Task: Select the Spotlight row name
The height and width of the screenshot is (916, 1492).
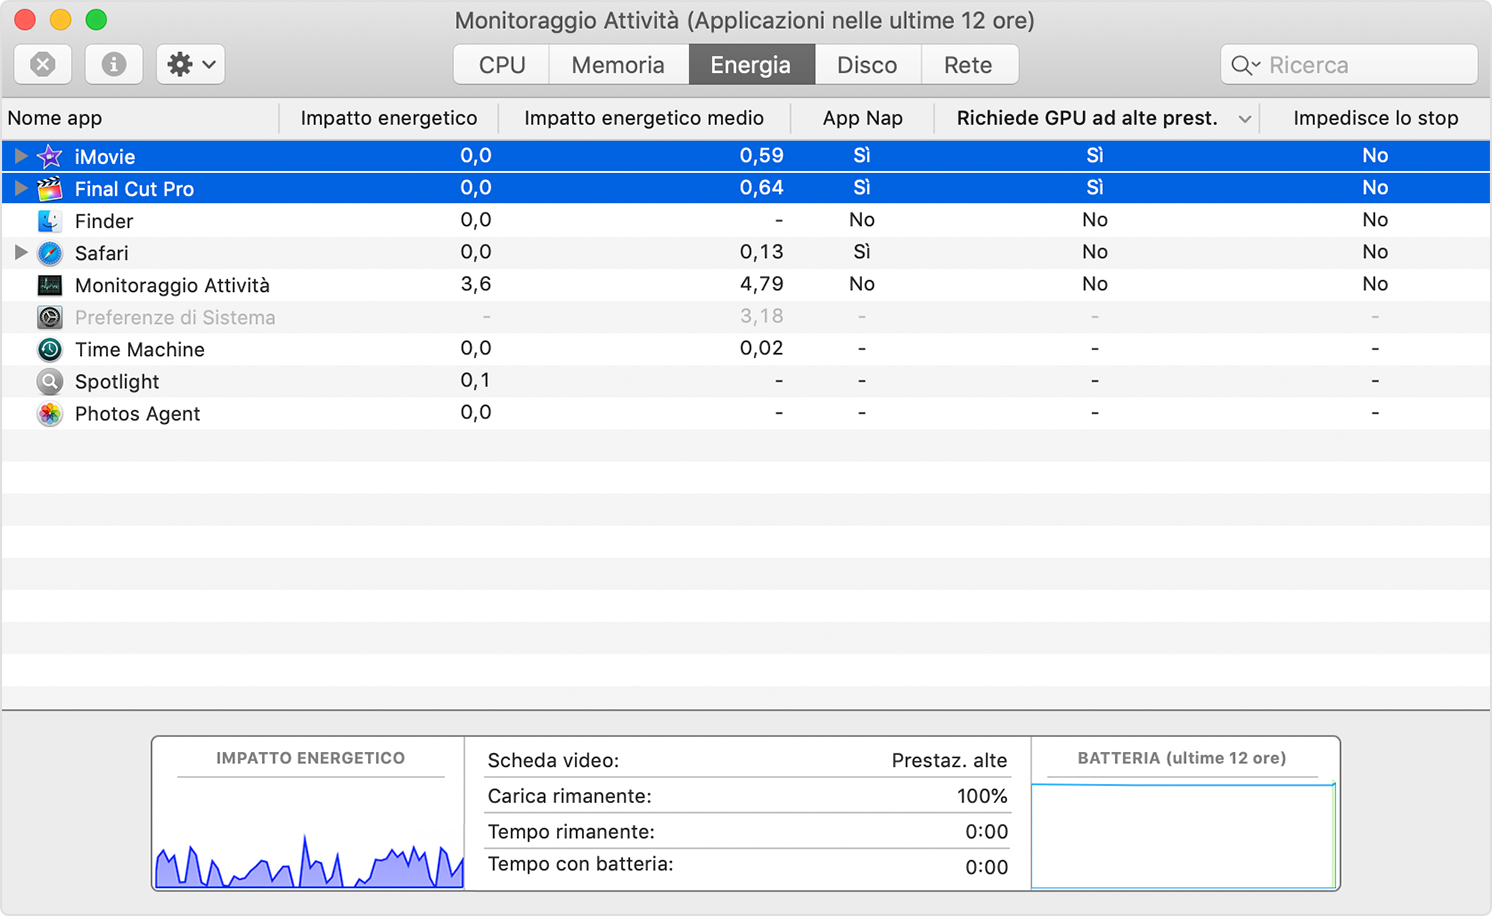Action: tap(117, 381)
